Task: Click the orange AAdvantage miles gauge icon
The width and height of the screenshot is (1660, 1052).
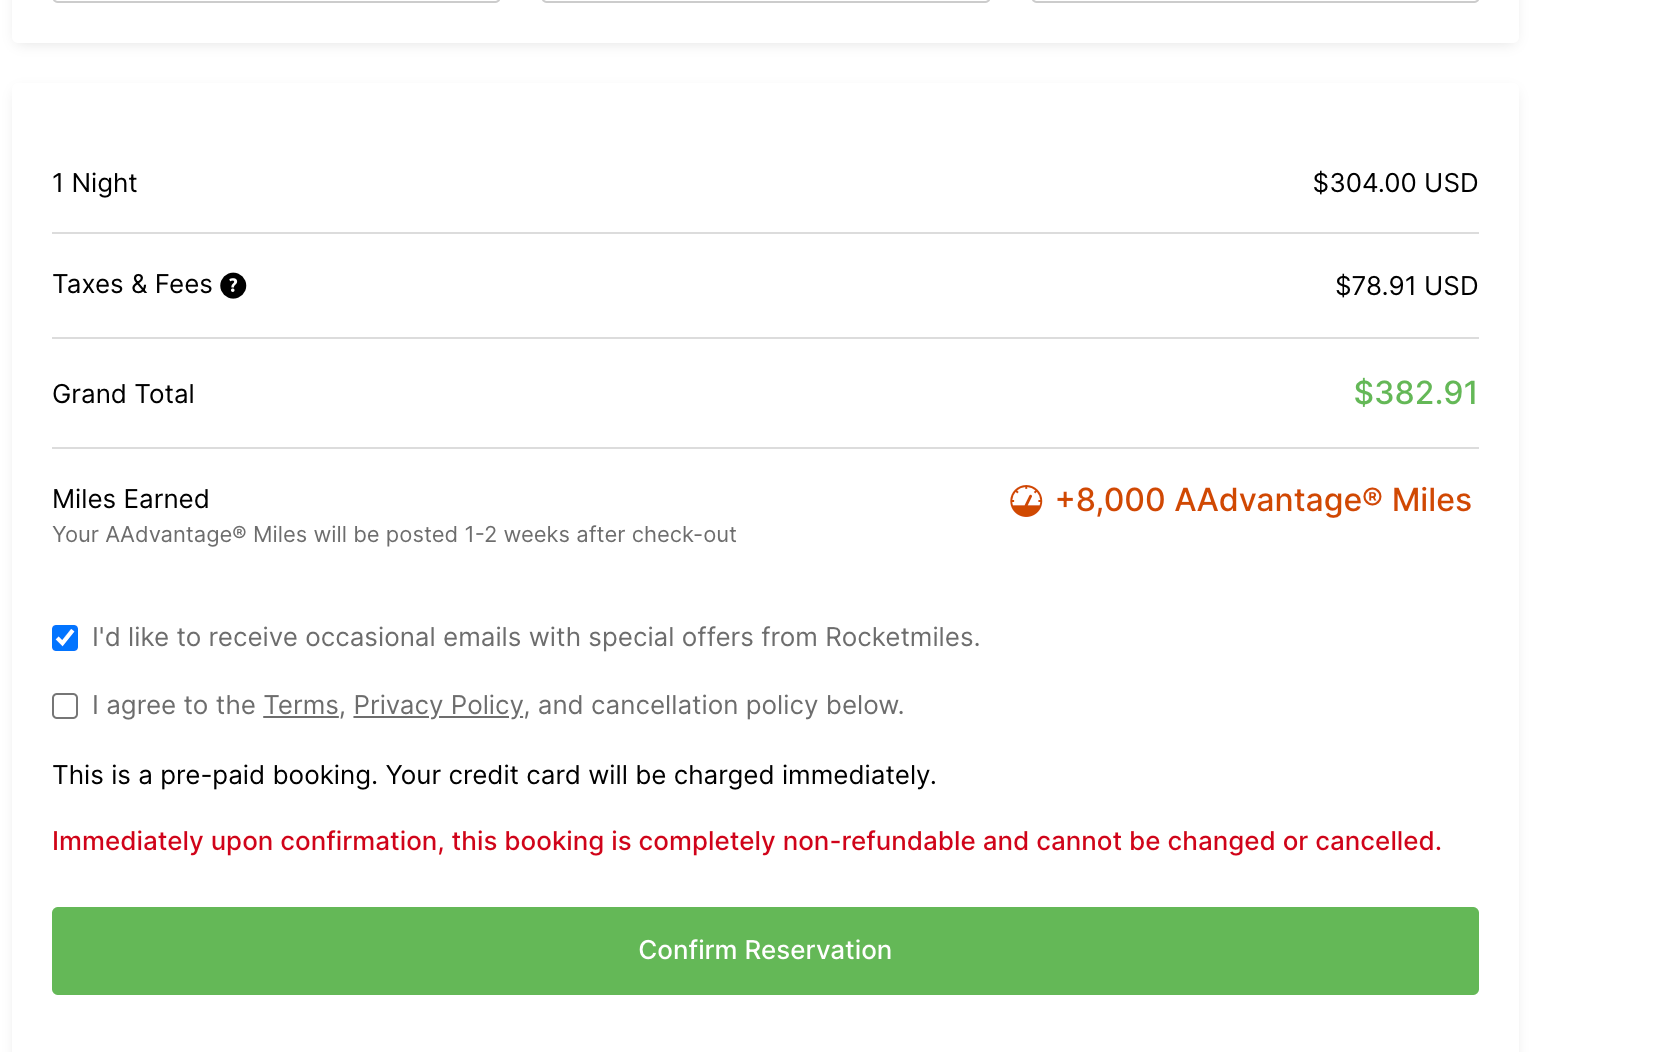Action: [x=1026, y=500]
